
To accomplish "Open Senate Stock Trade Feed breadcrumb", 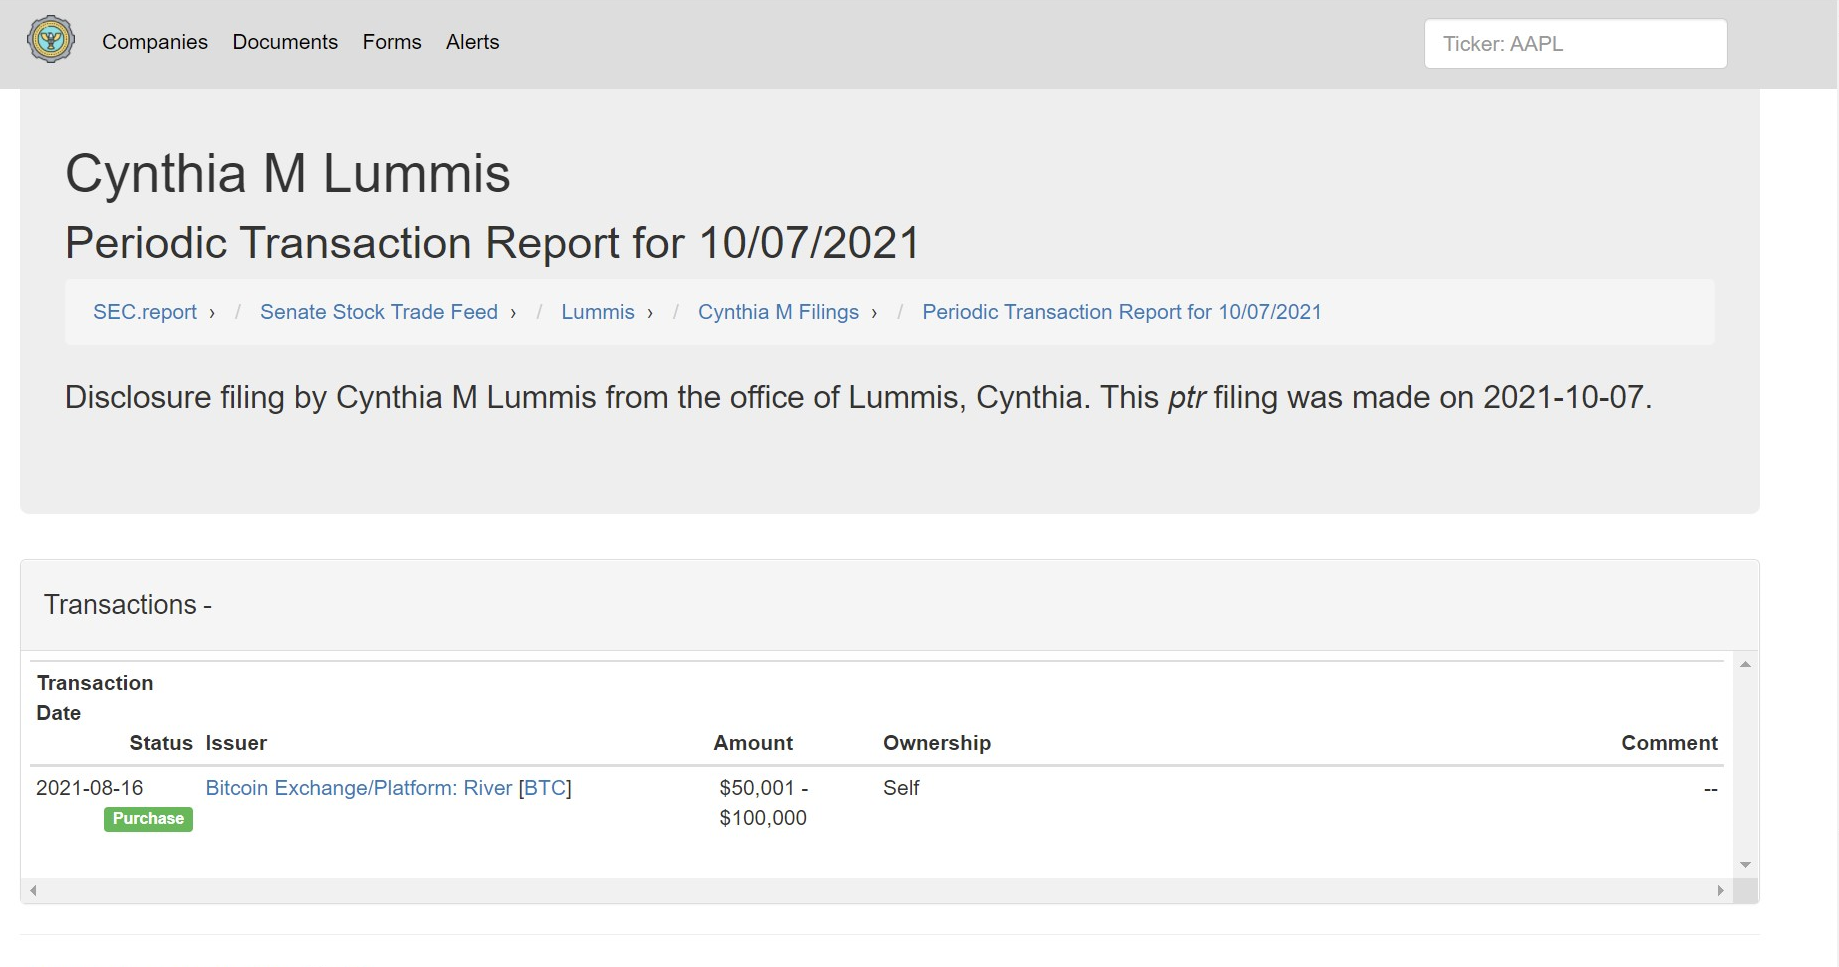I will tap(379, 312).
